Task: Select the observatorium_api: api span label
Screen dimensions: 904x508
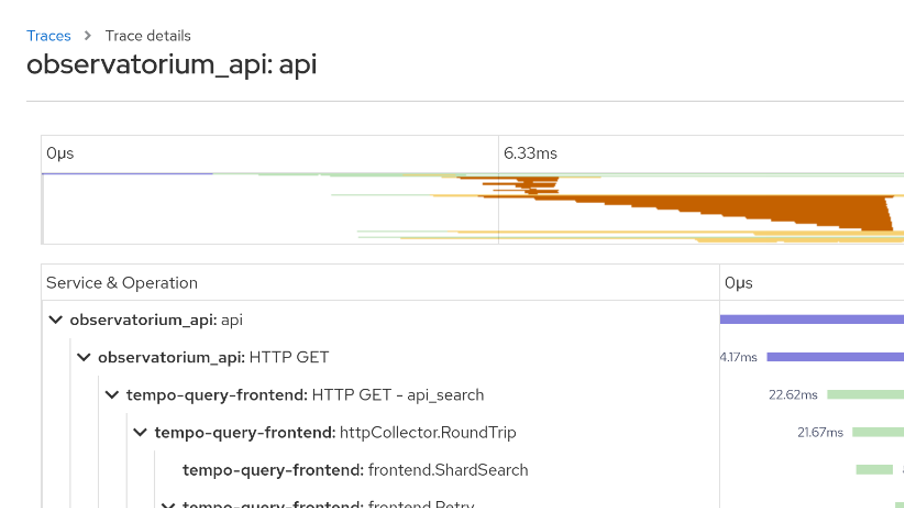Action: pos(156,319)
